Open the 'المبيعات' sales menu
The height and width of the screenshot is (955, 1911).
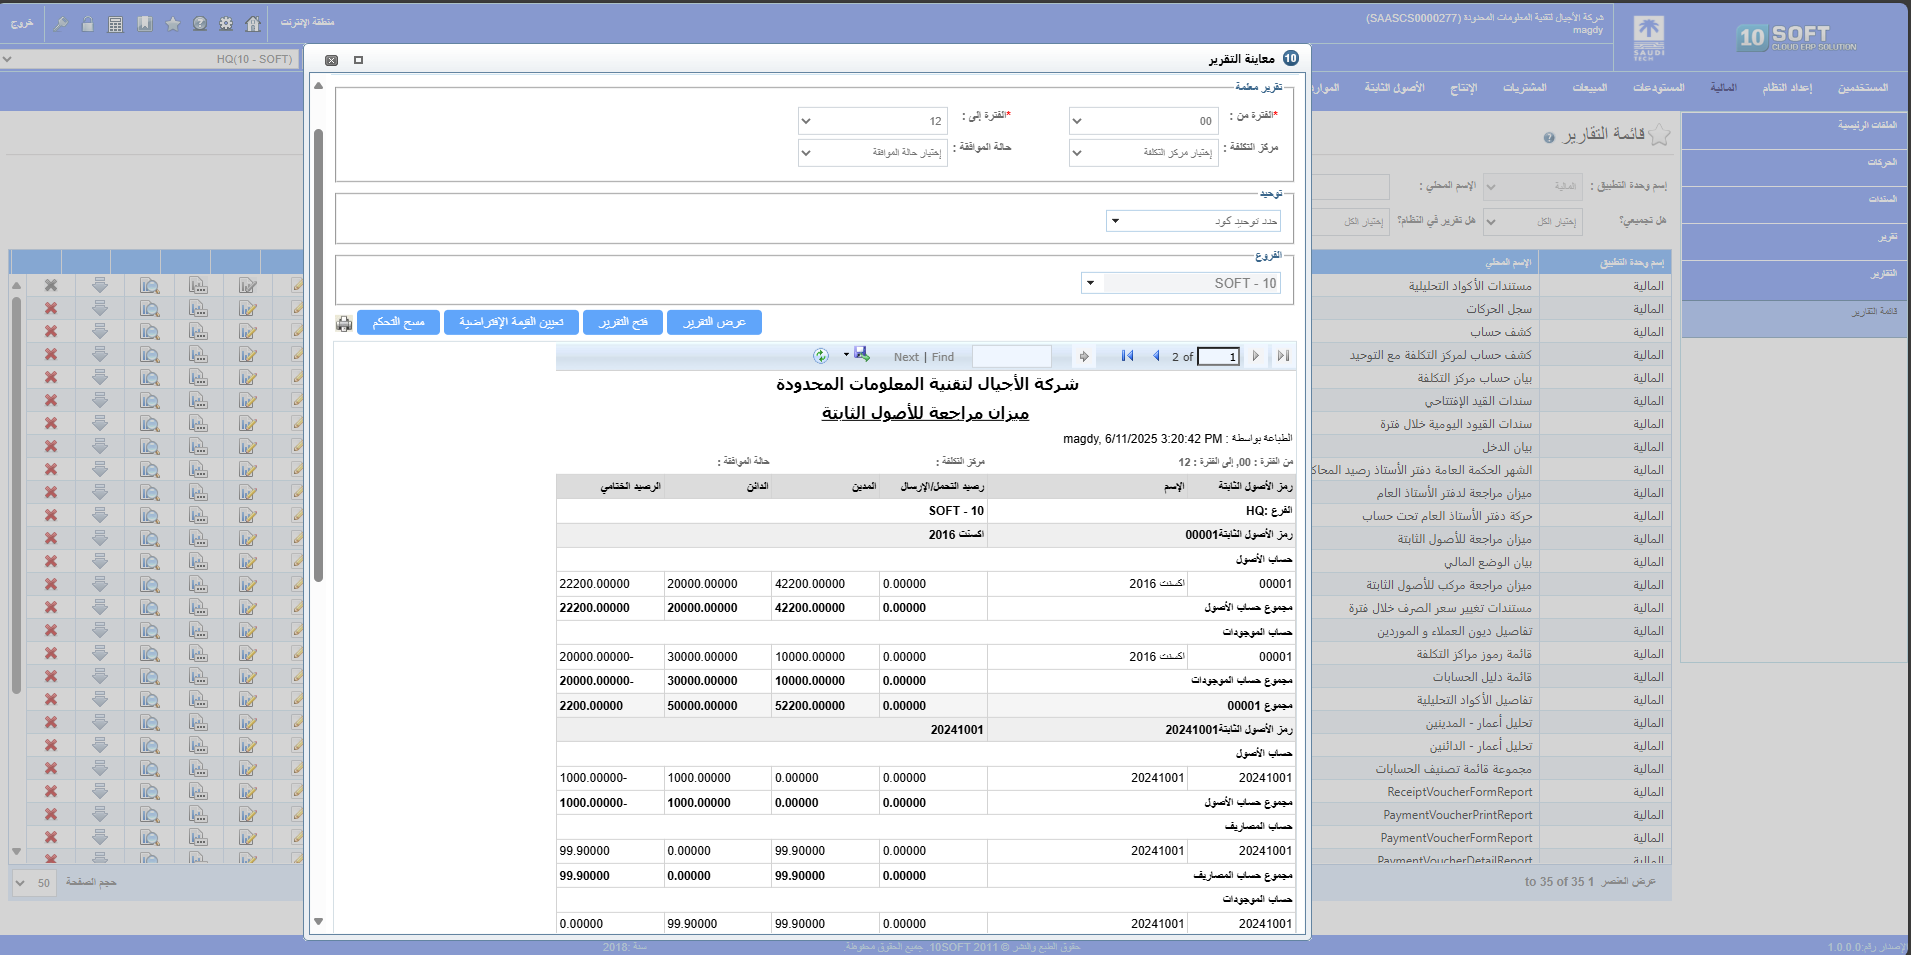[x=1589, y=88]
